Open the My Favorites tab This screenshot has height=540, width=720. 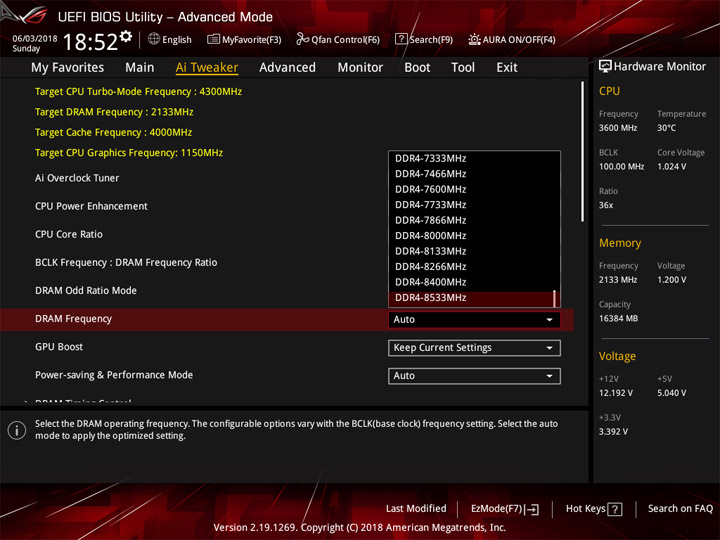click(68, 68)
